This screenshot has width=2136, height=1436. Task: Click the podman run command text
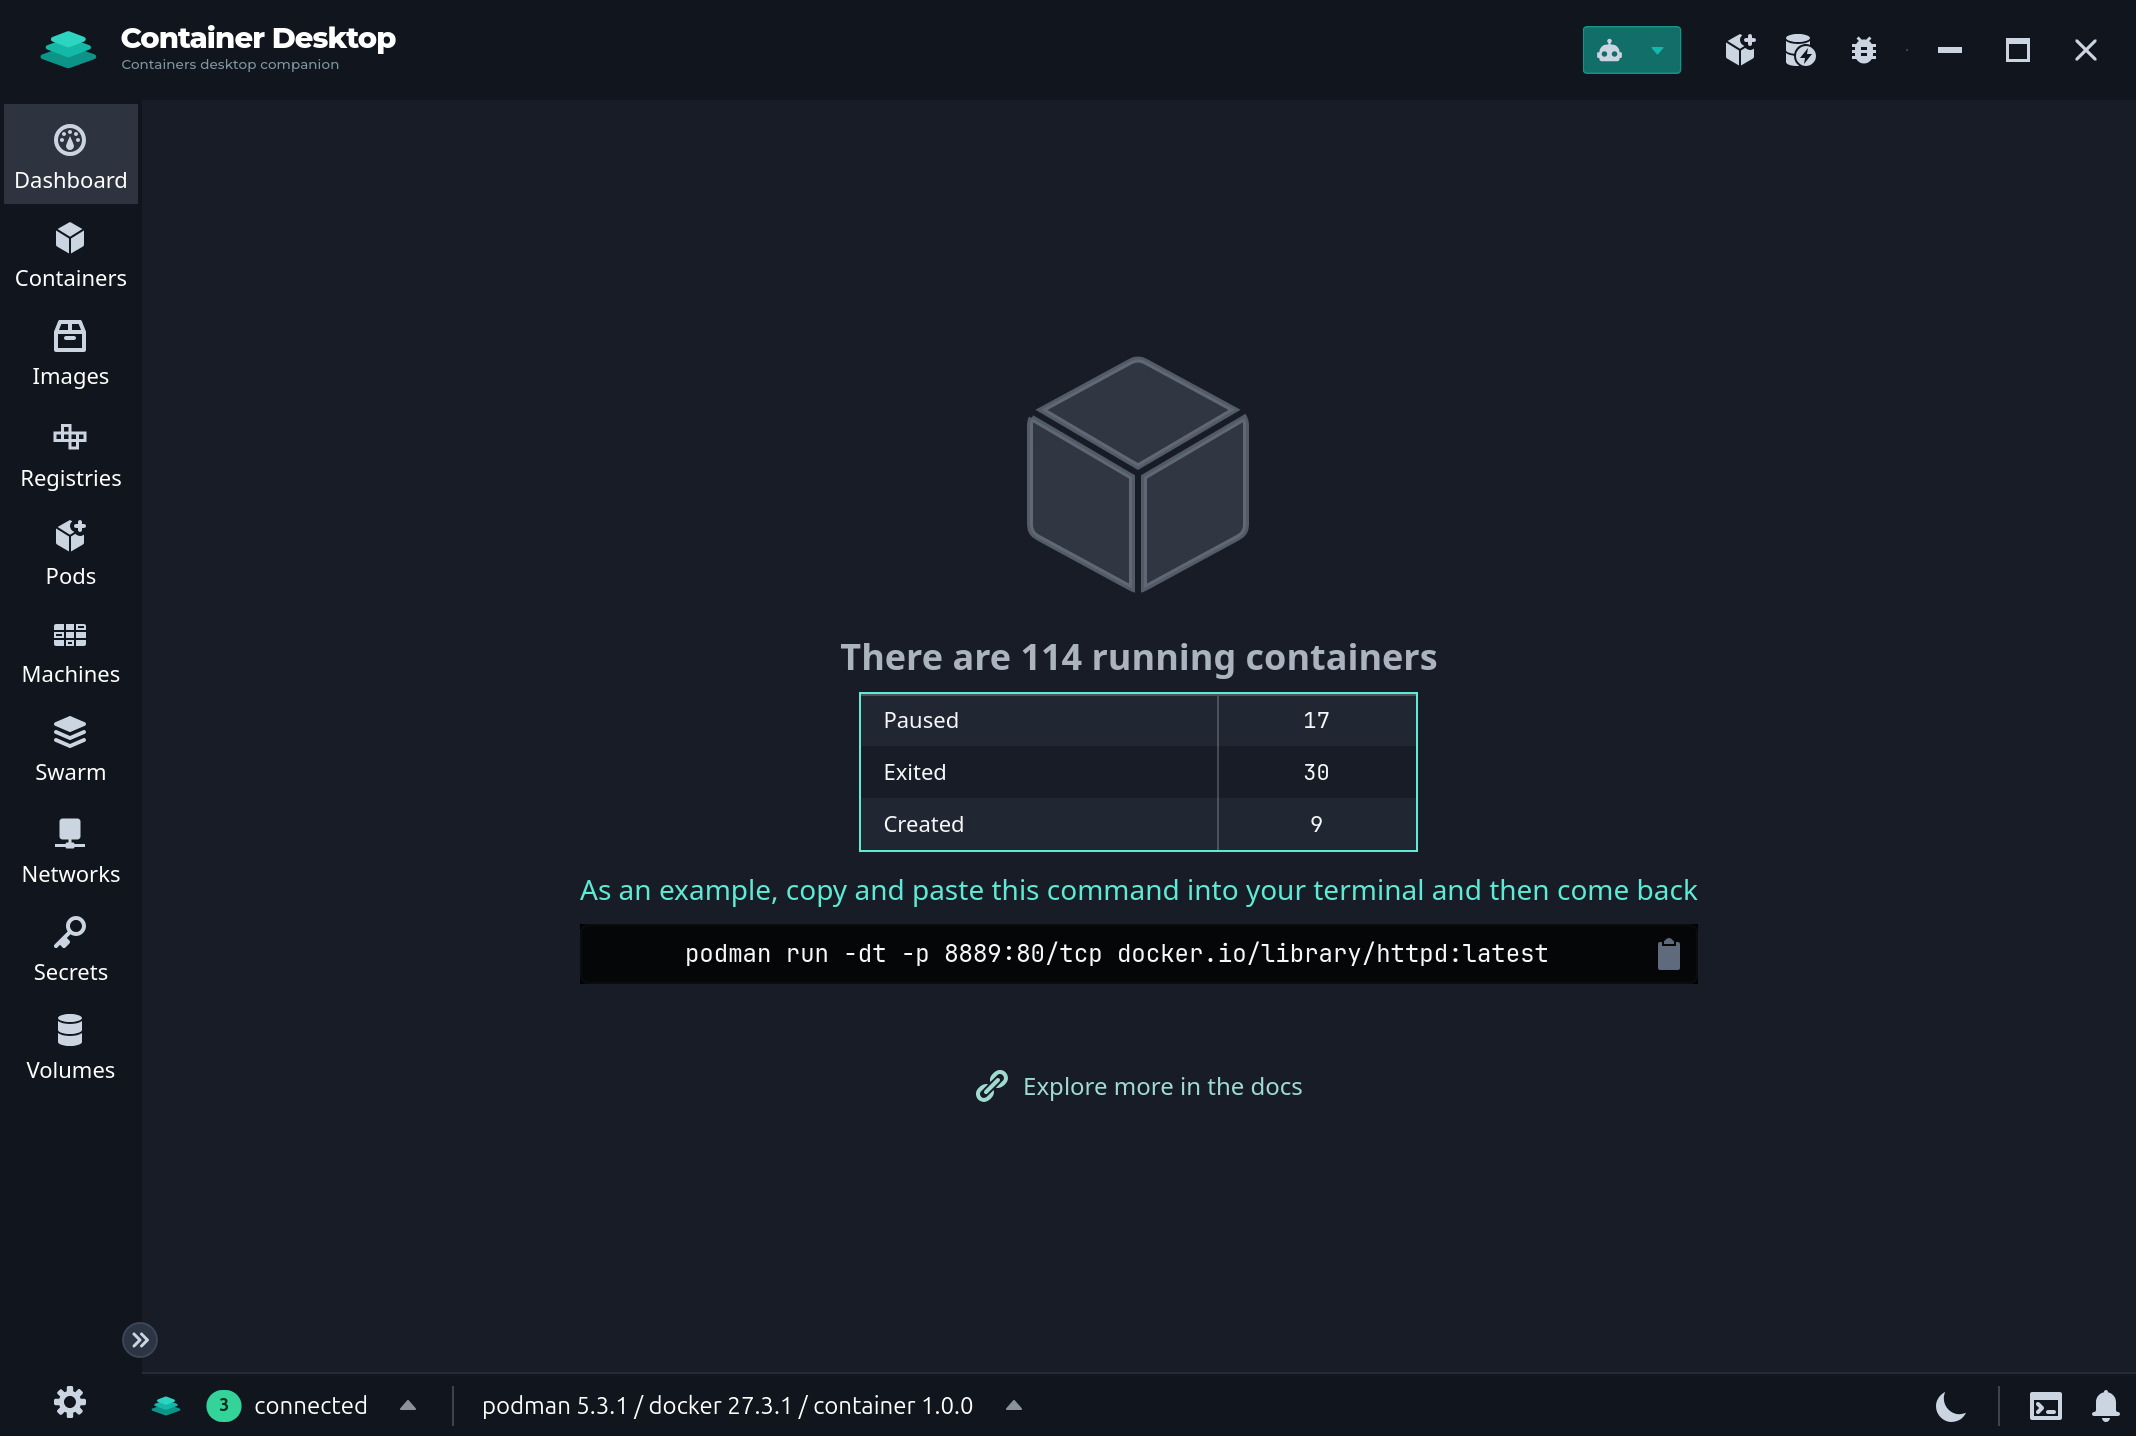click(x=1116, y=954)
